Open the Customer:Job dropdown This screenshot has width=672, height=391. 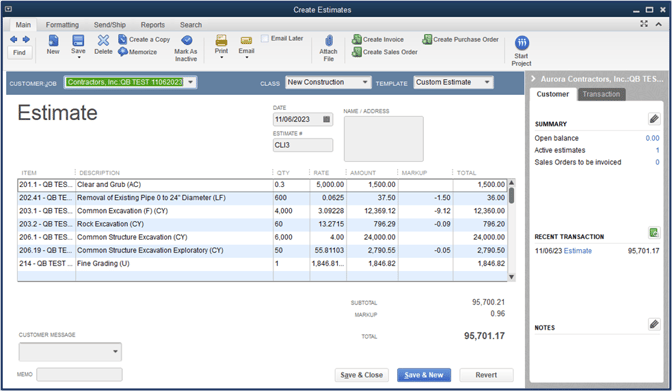191,82
